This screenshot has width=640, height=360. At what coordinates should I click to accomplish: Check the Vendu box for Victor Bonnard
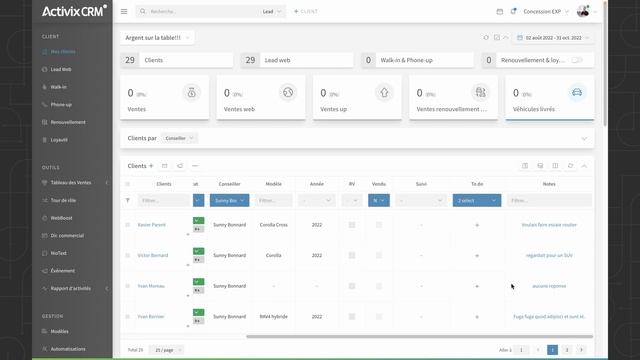point(379,256)
